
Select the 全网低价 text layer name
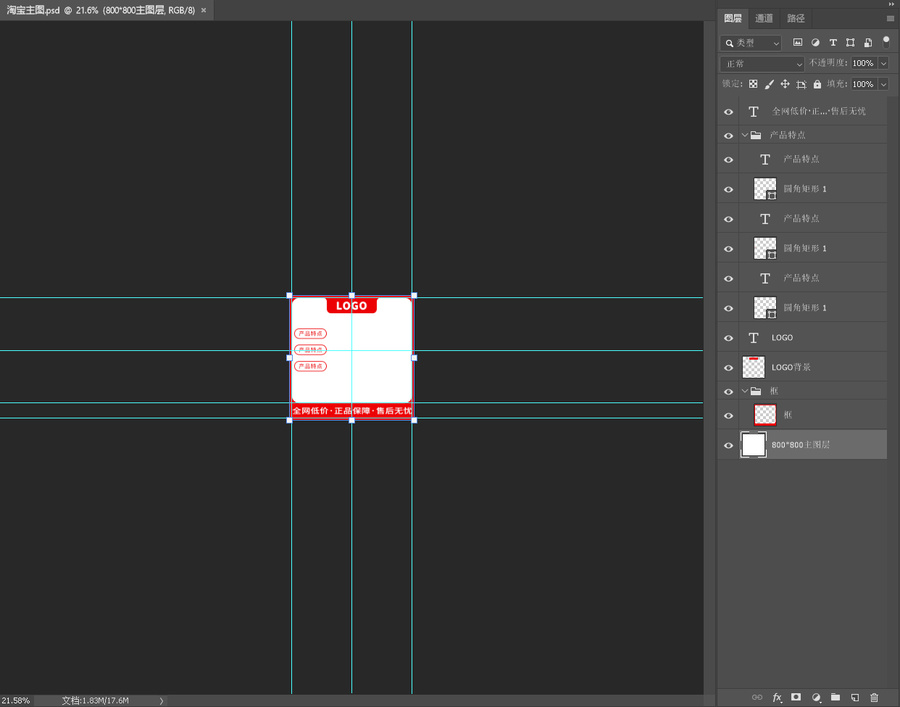coord(818,111)
